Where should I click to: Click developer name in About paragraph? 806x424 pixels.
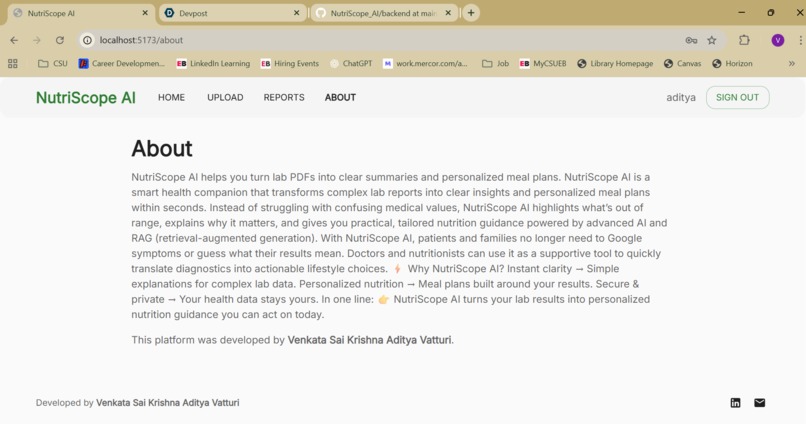tap(370, 340)
